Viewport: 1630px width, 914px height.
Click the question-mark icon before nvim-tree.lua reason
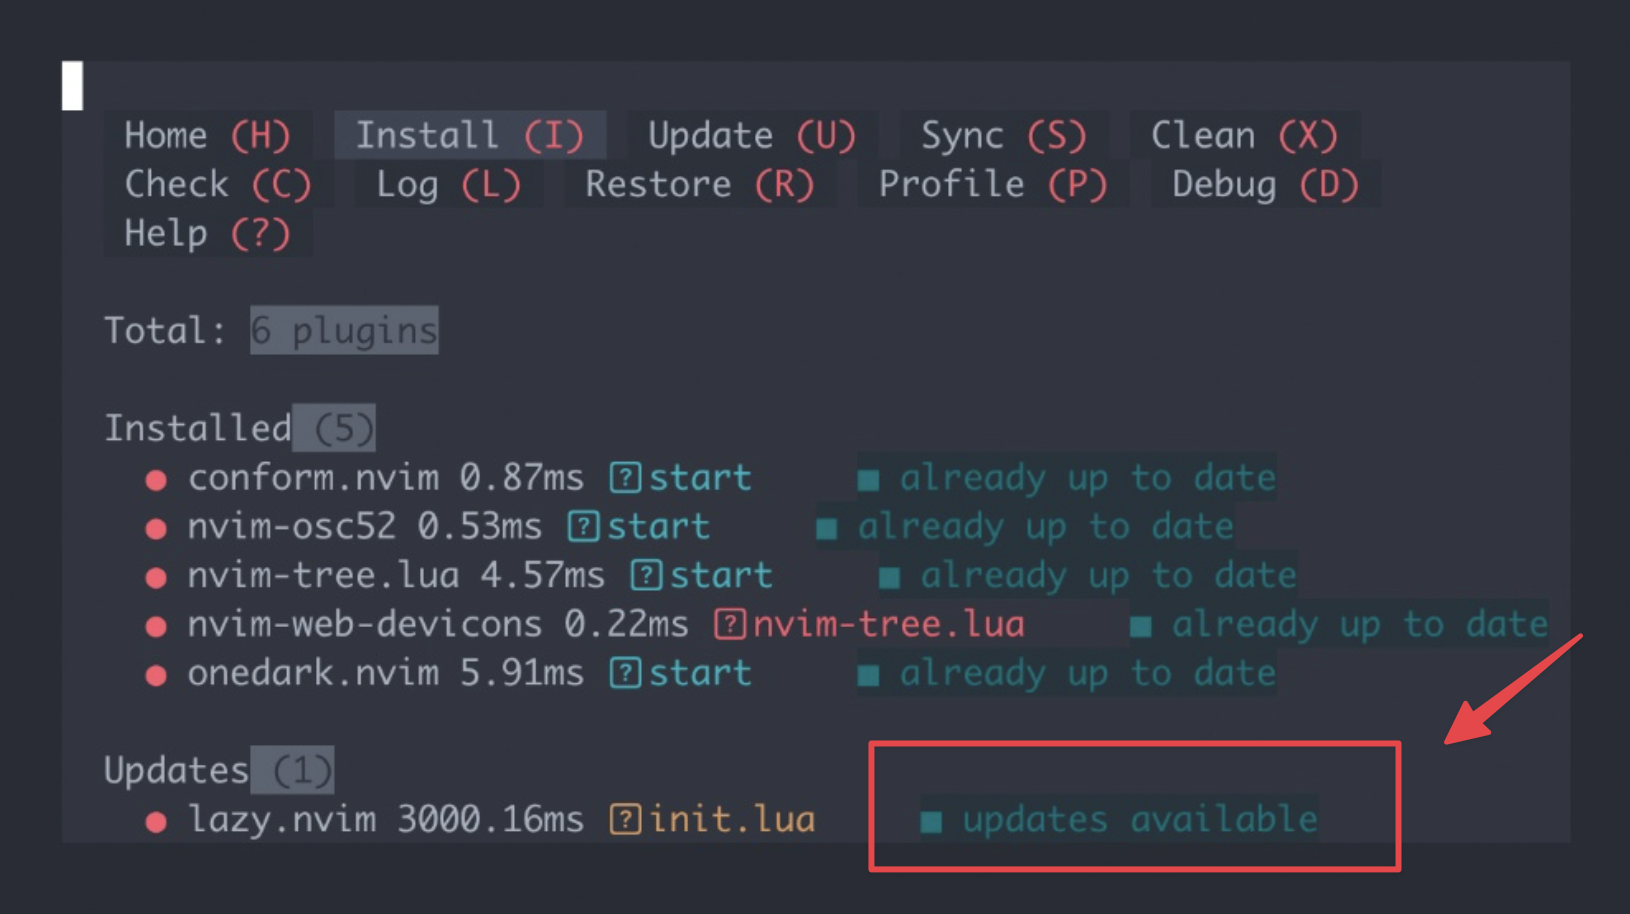(730, 625)
